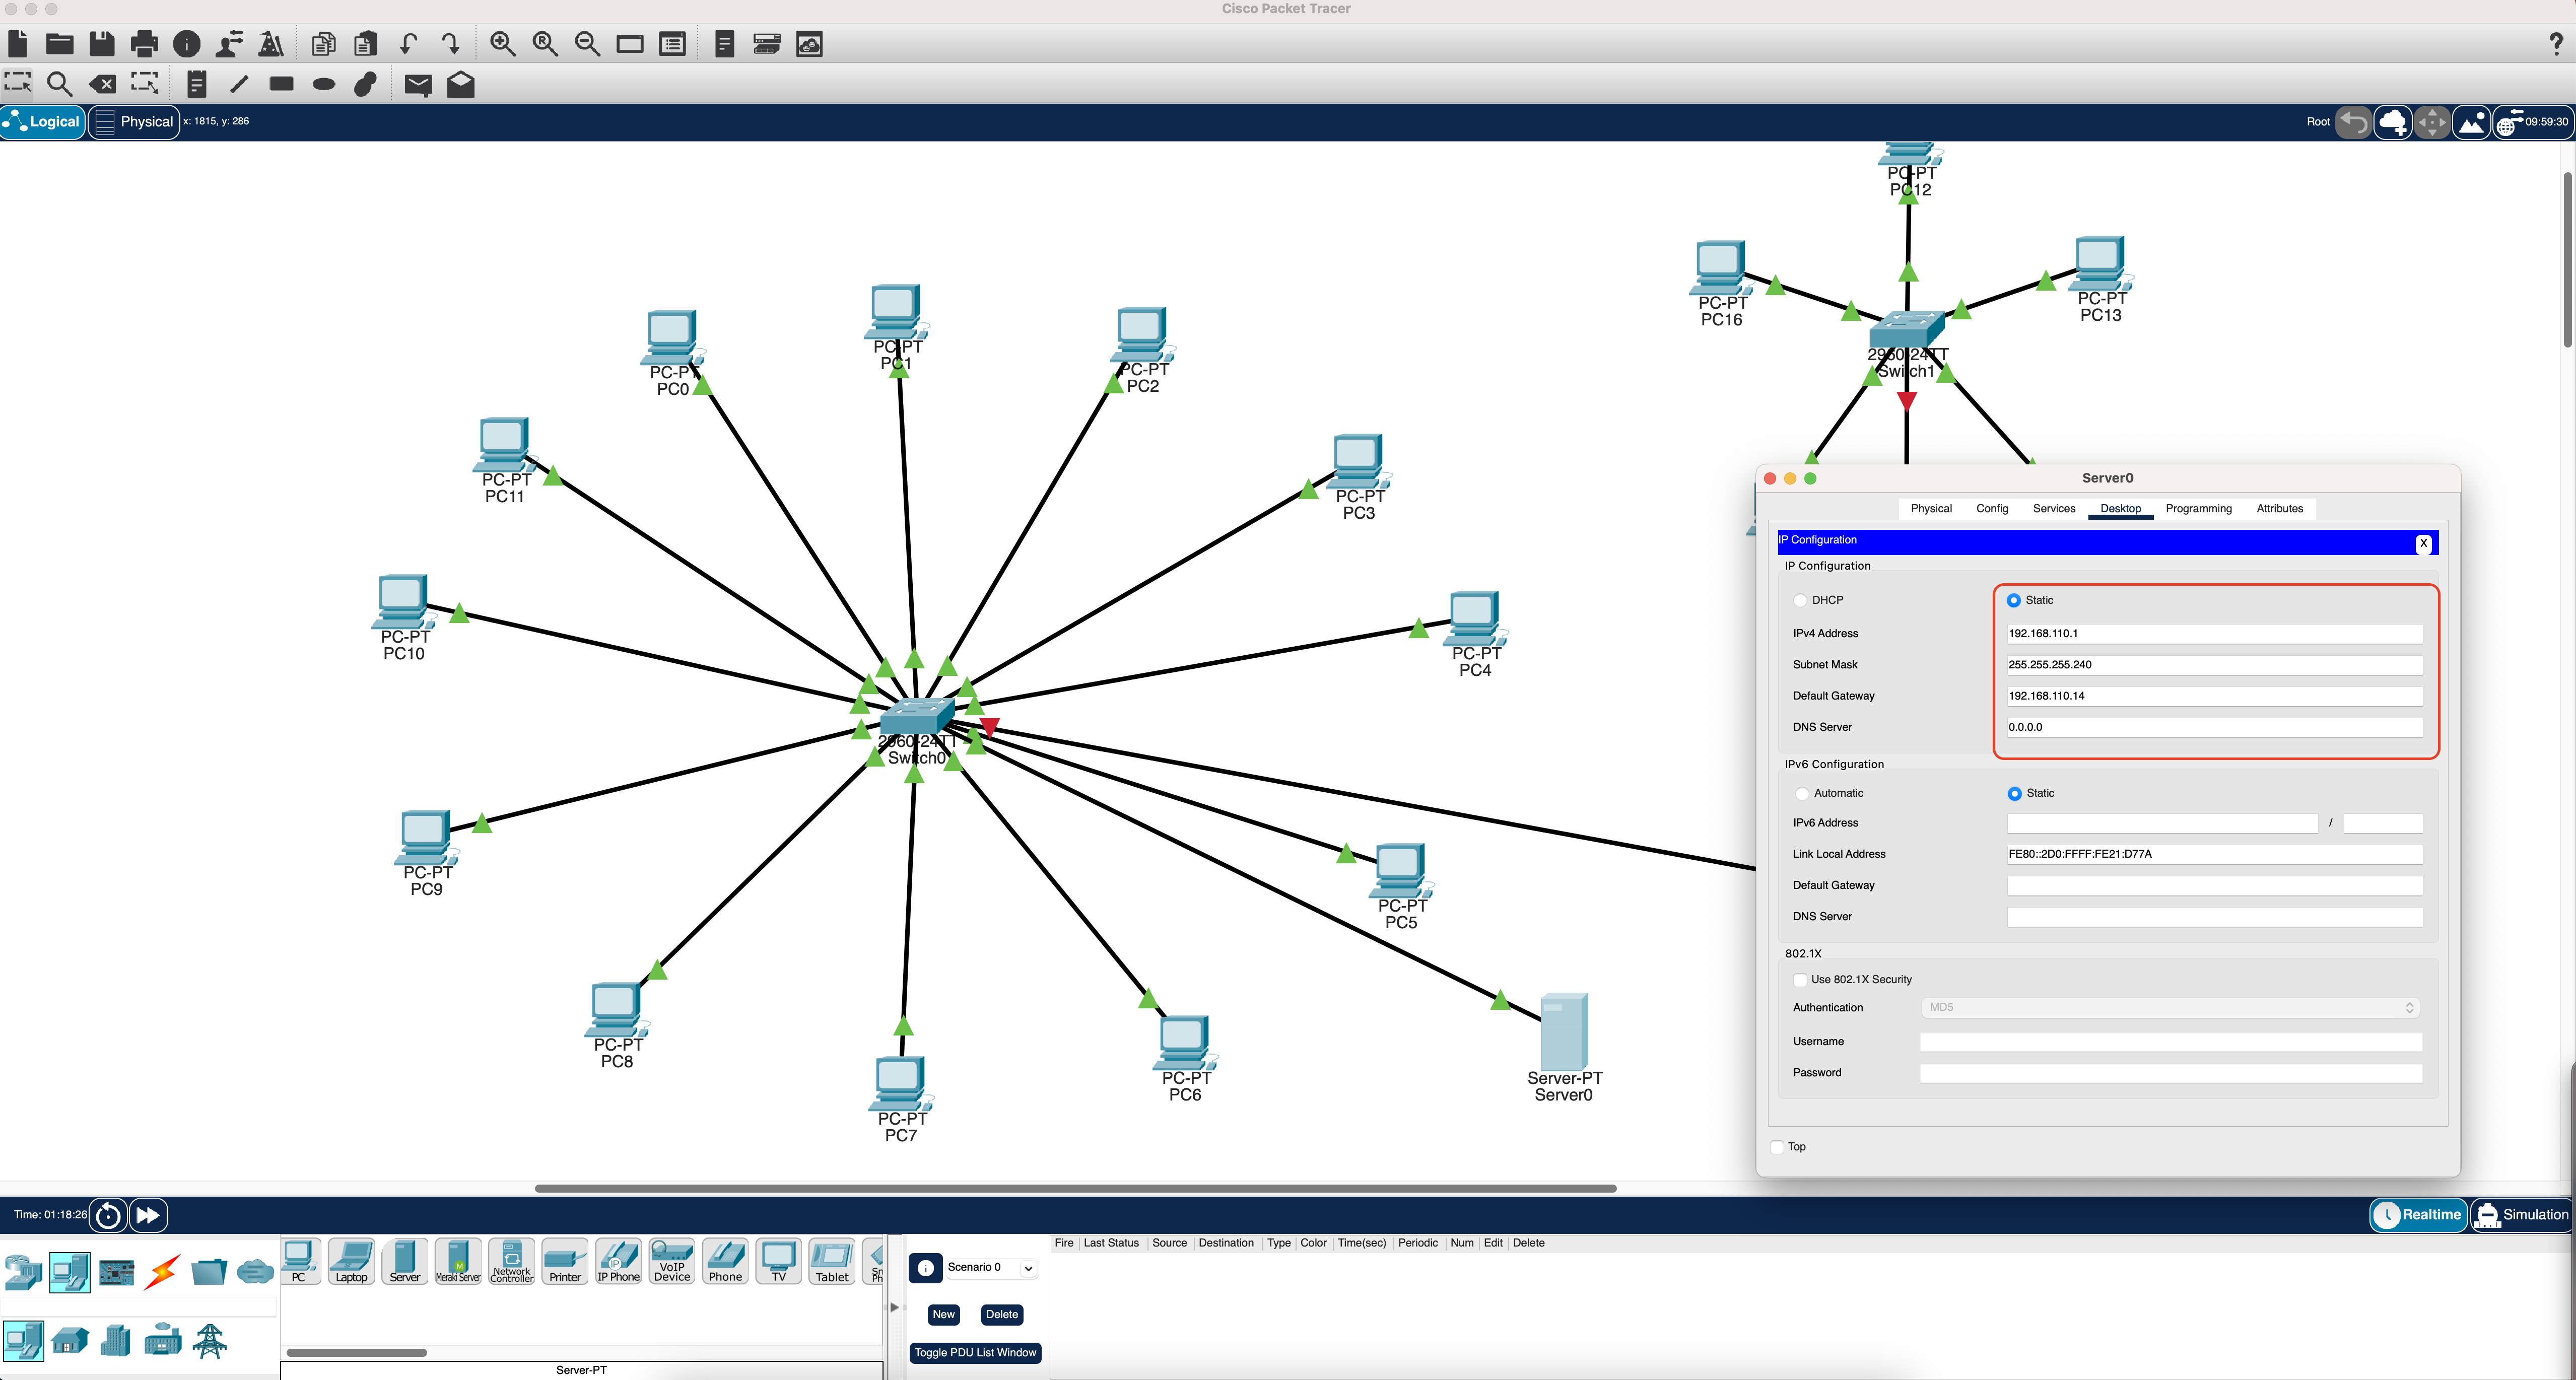Image resolution: width=2576 pixels, height=1380 pixels.
Task: Pick the Meraki Server device
Action: coord(458,1262)
